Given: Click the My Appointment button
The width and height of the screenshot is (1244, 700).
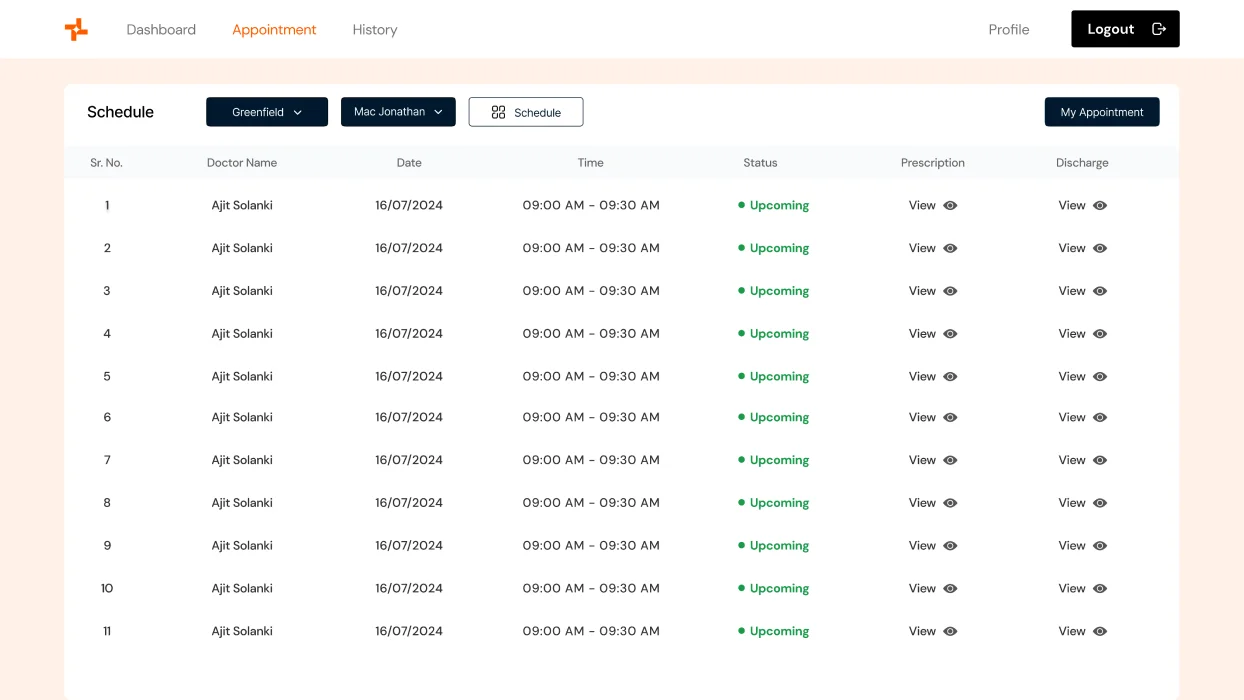Looking at the screenshot, I should point(1102,112).
